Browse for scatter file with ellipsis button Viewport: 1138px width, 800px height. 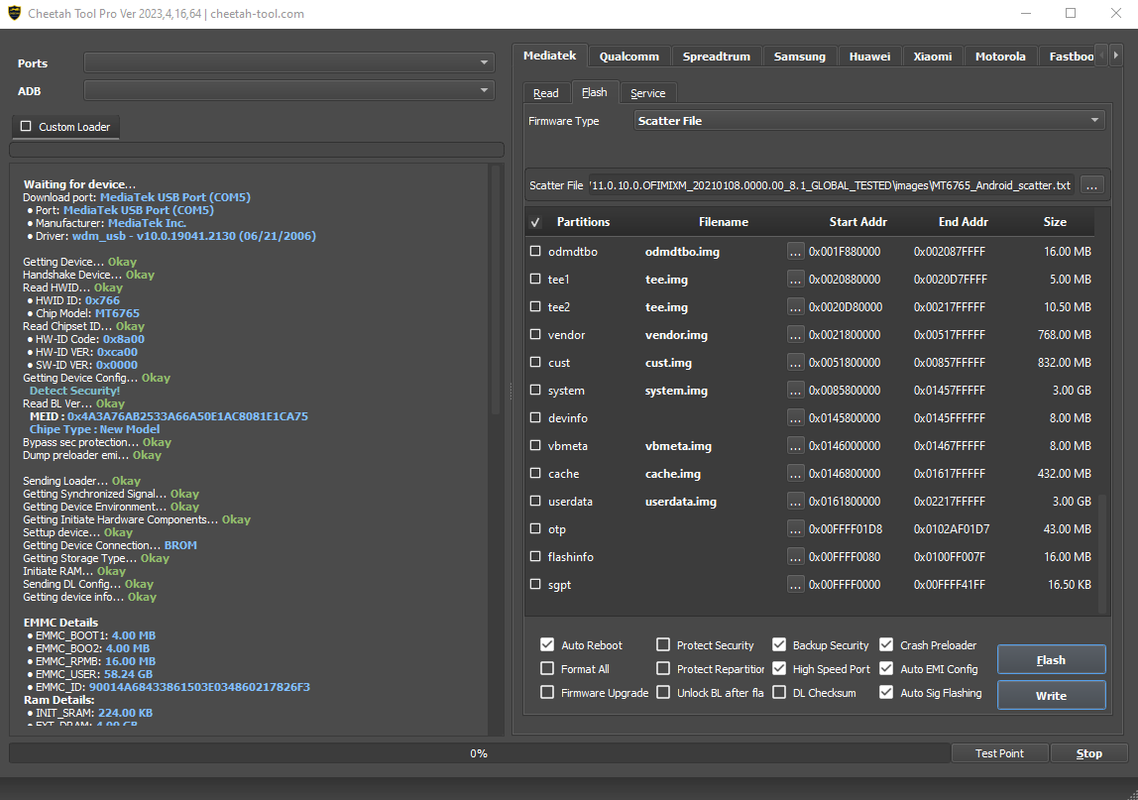1092,185
